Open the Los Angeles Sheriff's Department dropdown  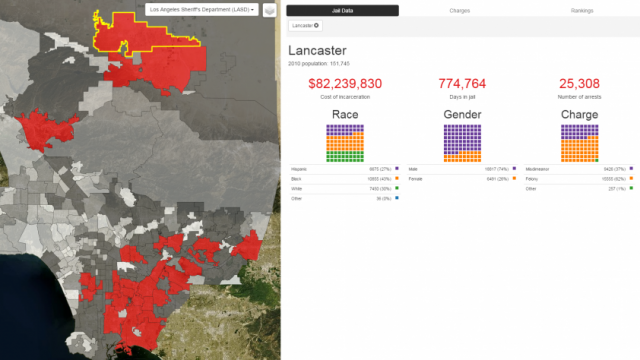click(x=202, y=9)
